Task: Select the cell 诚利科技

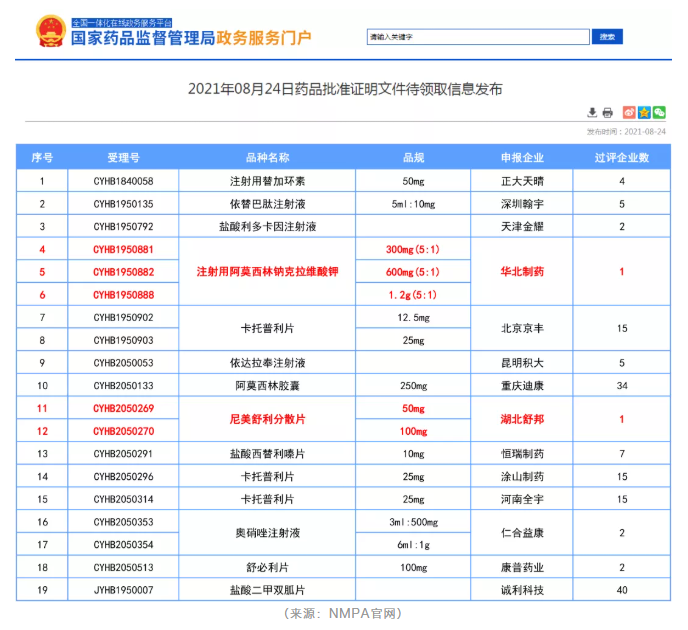Action: (x=522, y=590)
